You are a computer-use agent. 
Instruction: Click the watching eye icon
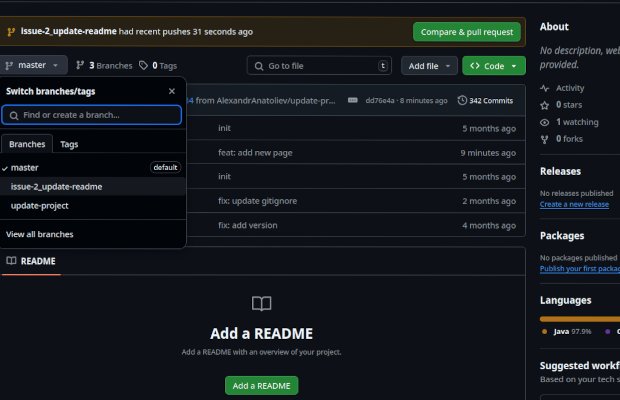pos(545,122)
